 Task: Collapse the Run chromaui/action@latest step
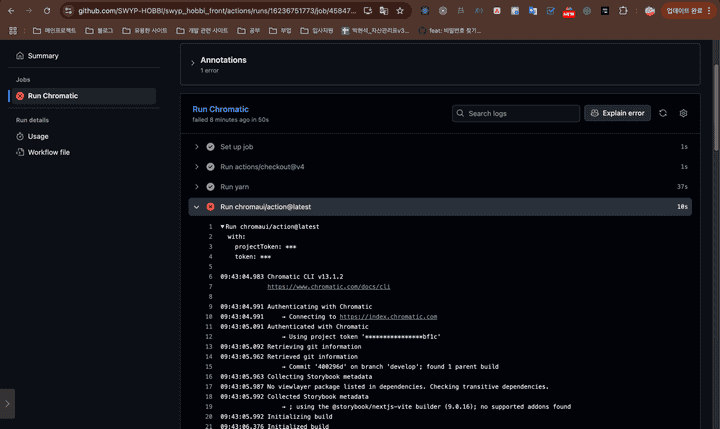tap(197, 207)
